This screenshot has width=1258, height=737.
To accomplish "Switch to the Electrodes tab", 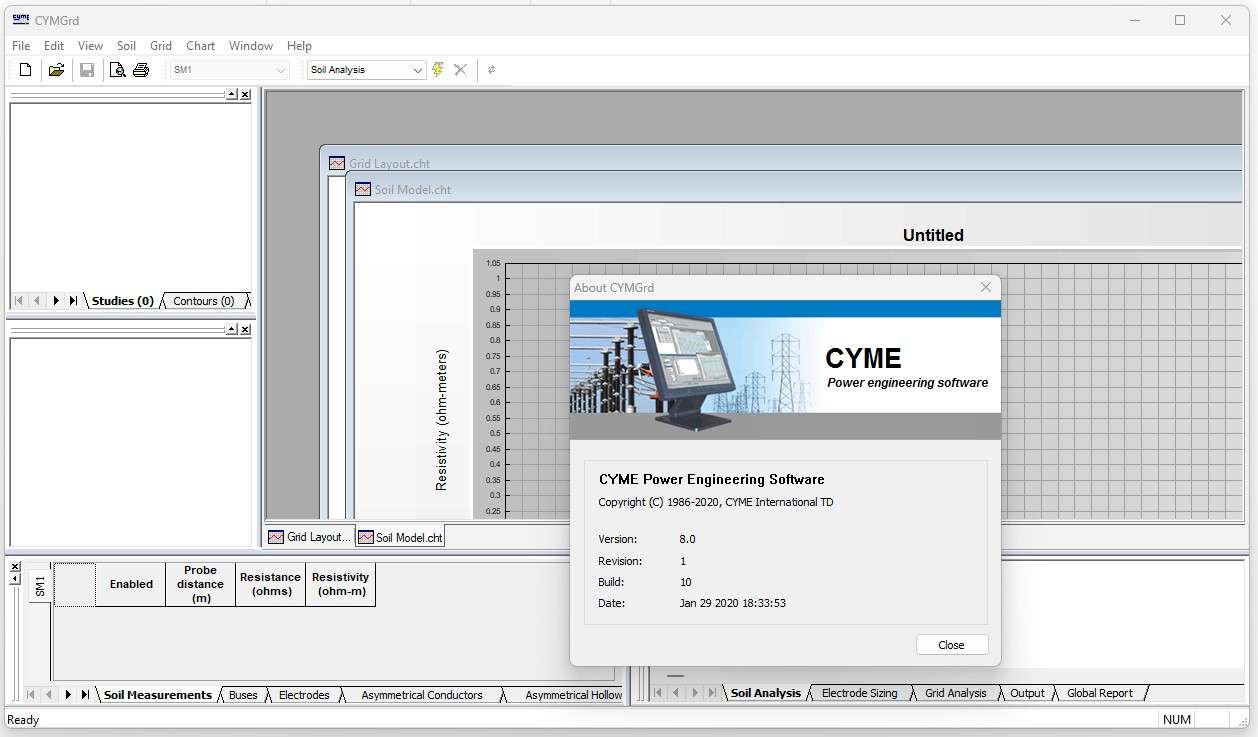I will tap(304, 695).
